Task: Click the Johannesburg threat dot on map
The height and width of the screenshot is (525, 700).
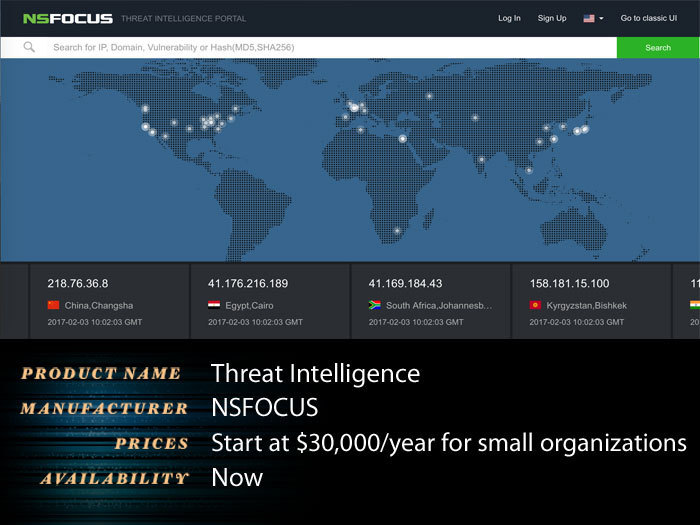Action: pos(397,231)
